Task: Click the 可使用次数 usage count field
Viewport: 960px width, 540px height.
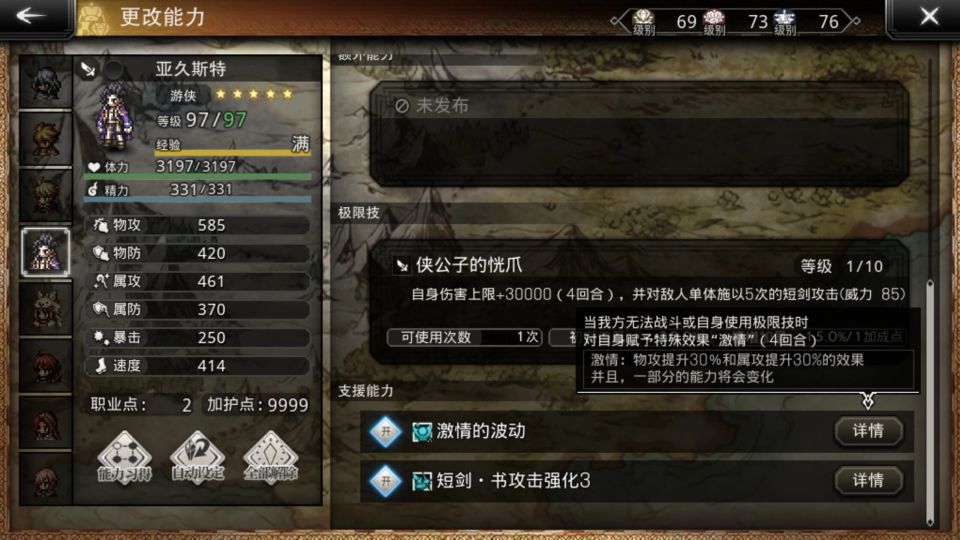Action: (x=465, y=337)
